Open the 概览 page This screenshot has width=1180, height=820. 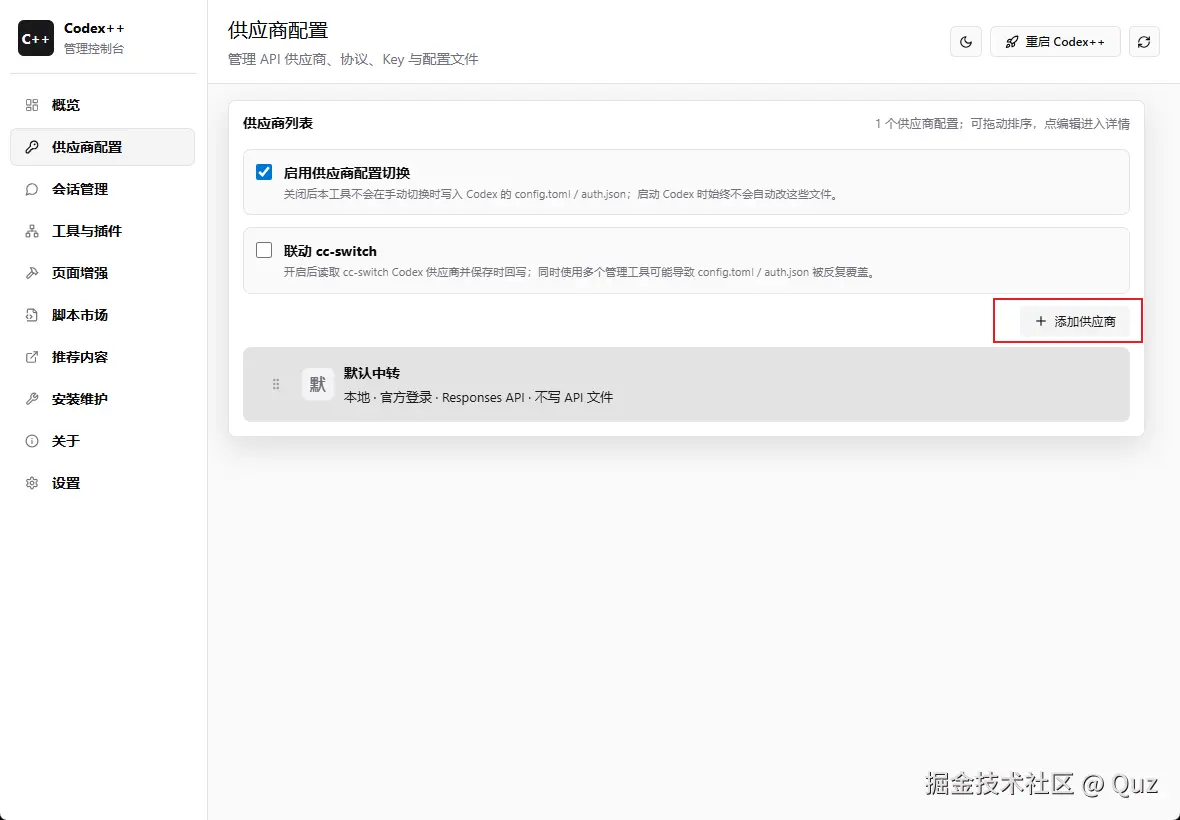click(102, 105)
